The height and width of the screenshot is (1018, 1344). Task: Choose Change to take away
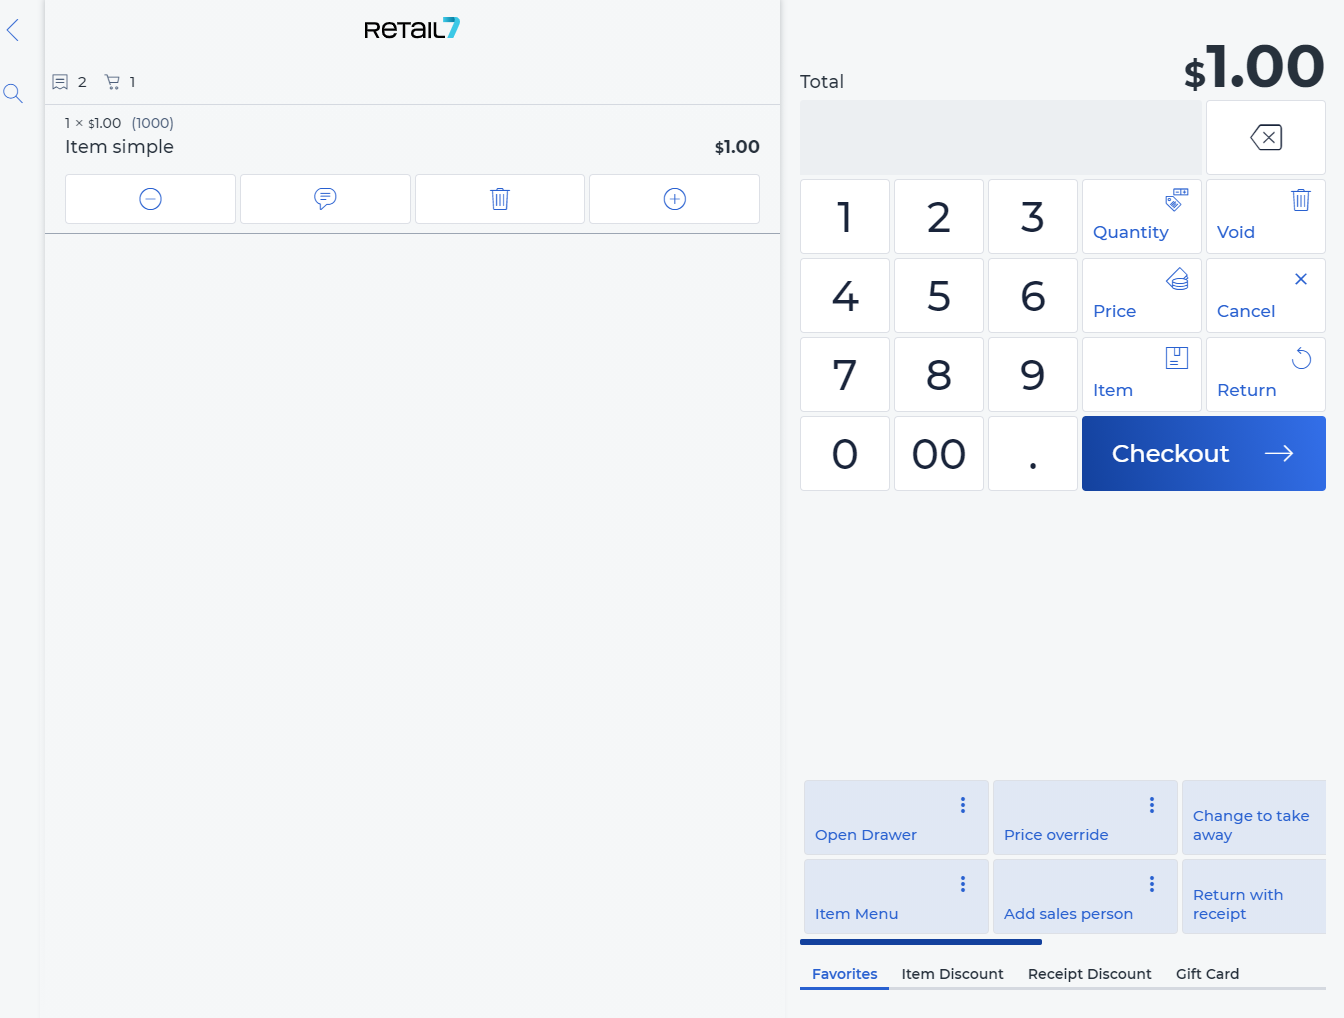[x=1254, y=817]
